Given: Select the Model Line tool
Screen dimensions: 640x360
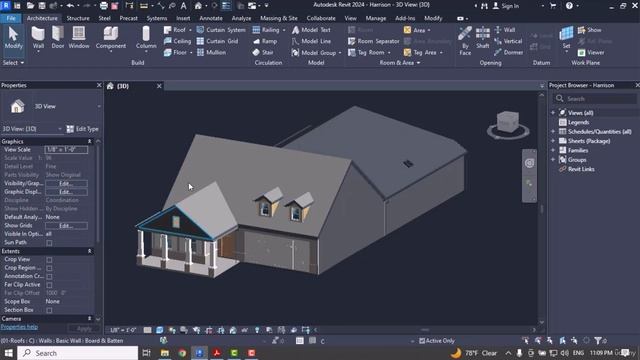Looking at the screenshot, I should [x=311, y=41].
